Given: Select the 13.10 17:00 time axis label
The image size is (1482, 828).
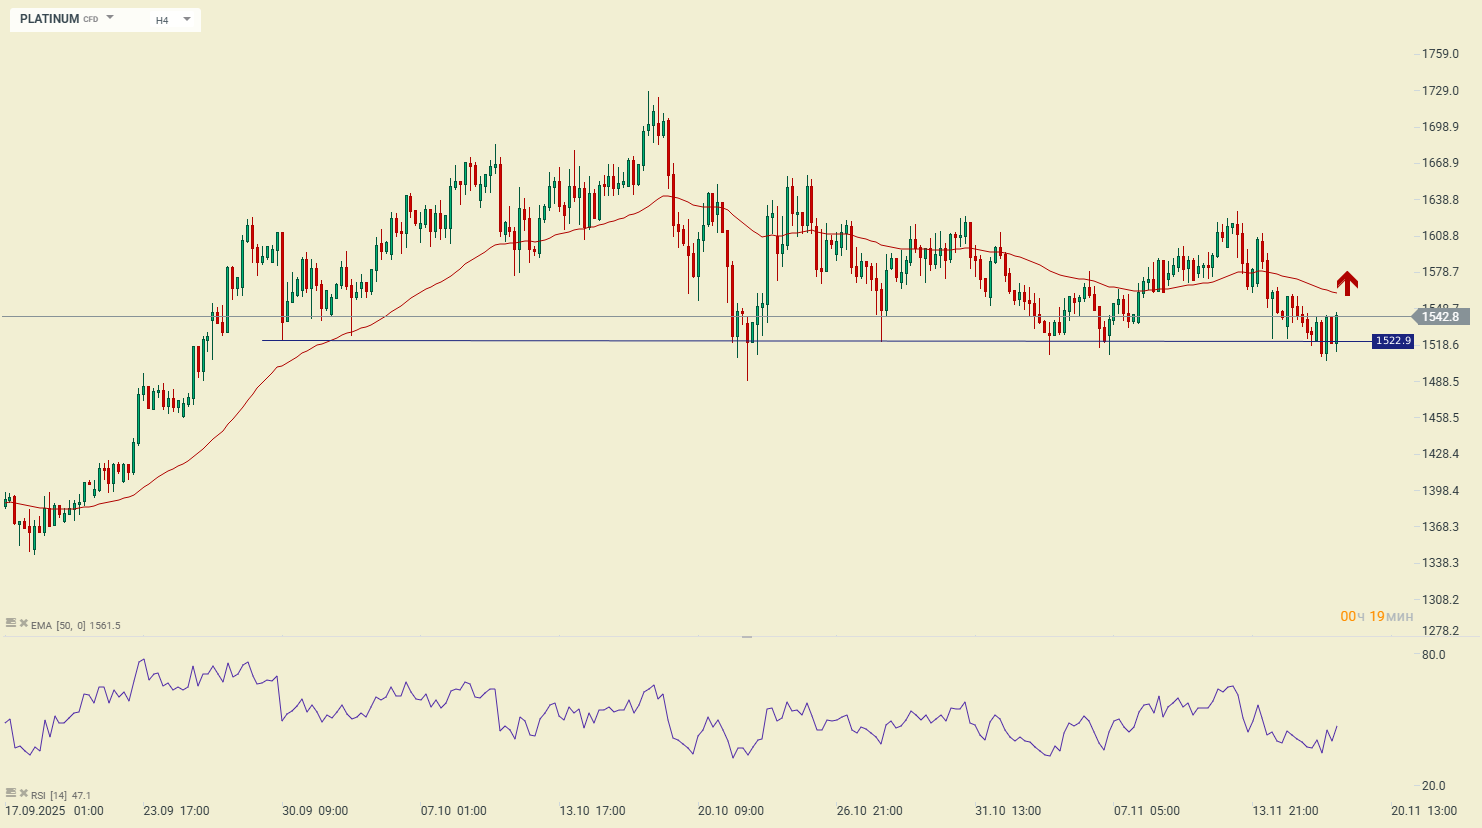Looking at the screenshot, I should 592,811.
